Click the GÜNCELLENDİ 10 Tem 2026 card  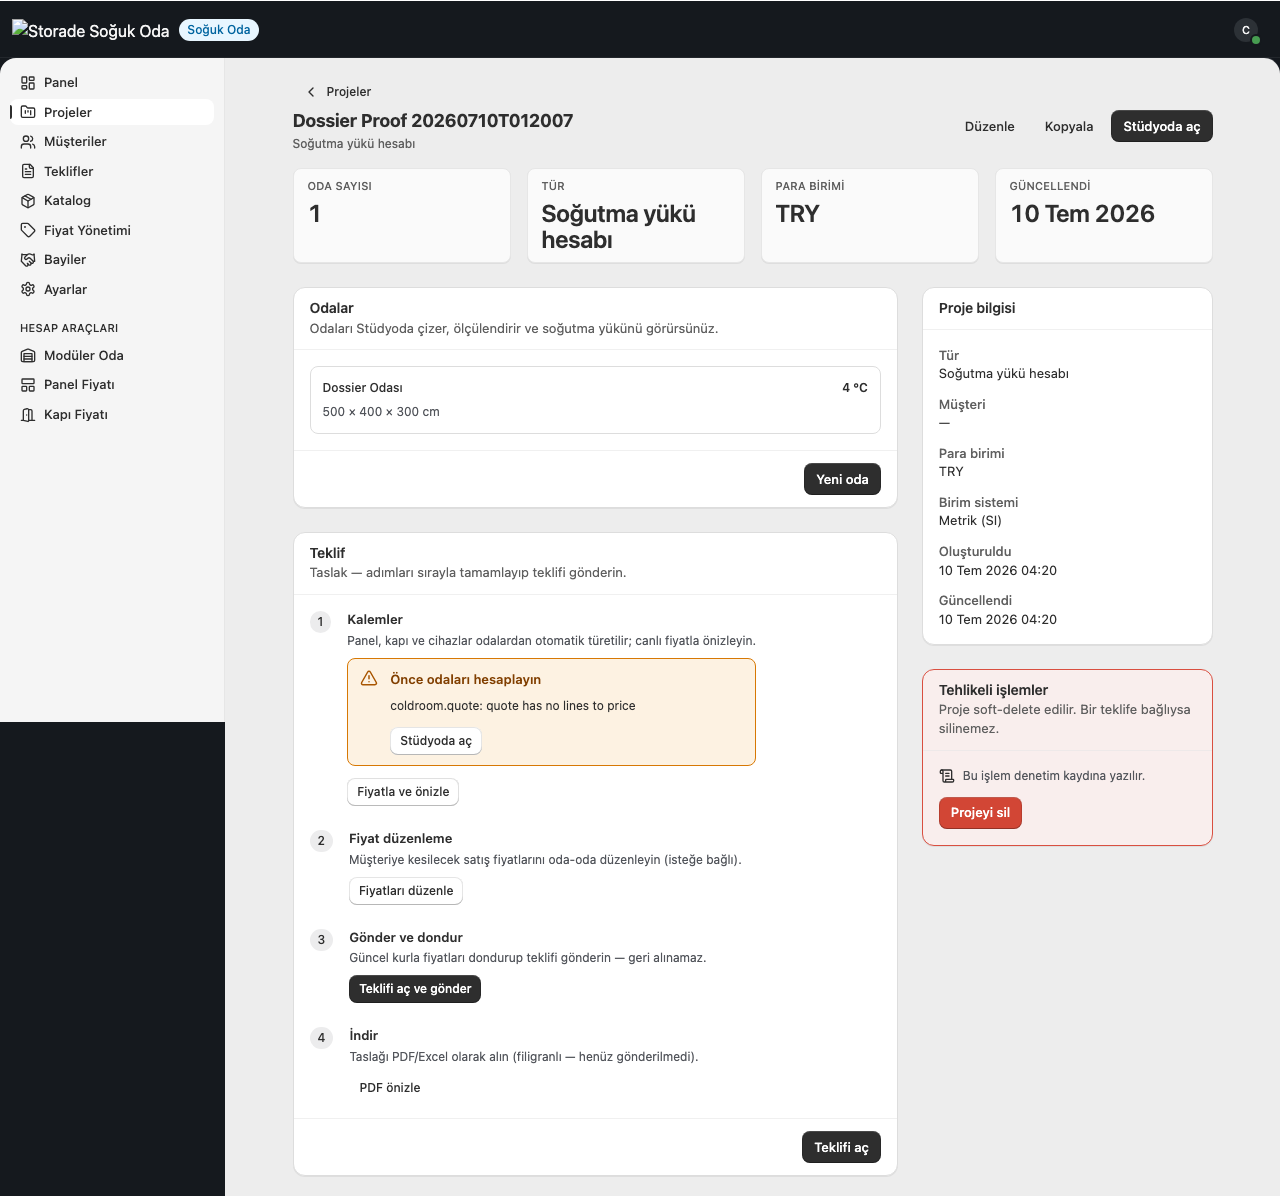(x=1104, y=216)
